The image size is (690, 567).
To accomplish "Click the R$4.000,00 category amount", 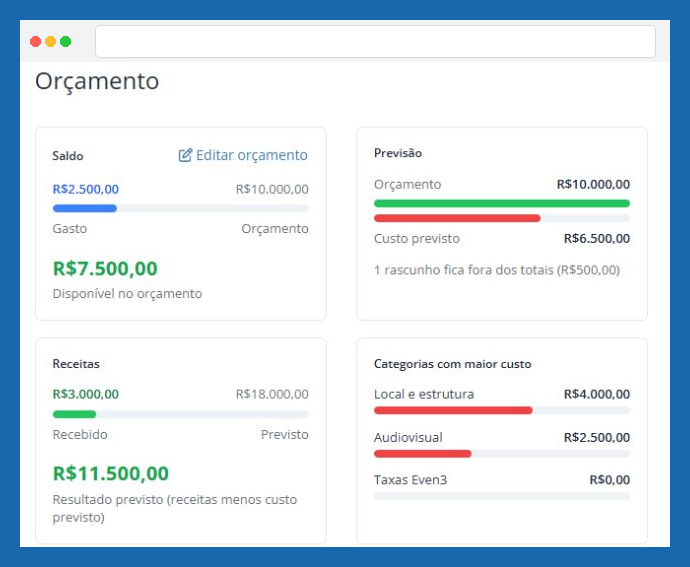I will coord(597,394).
